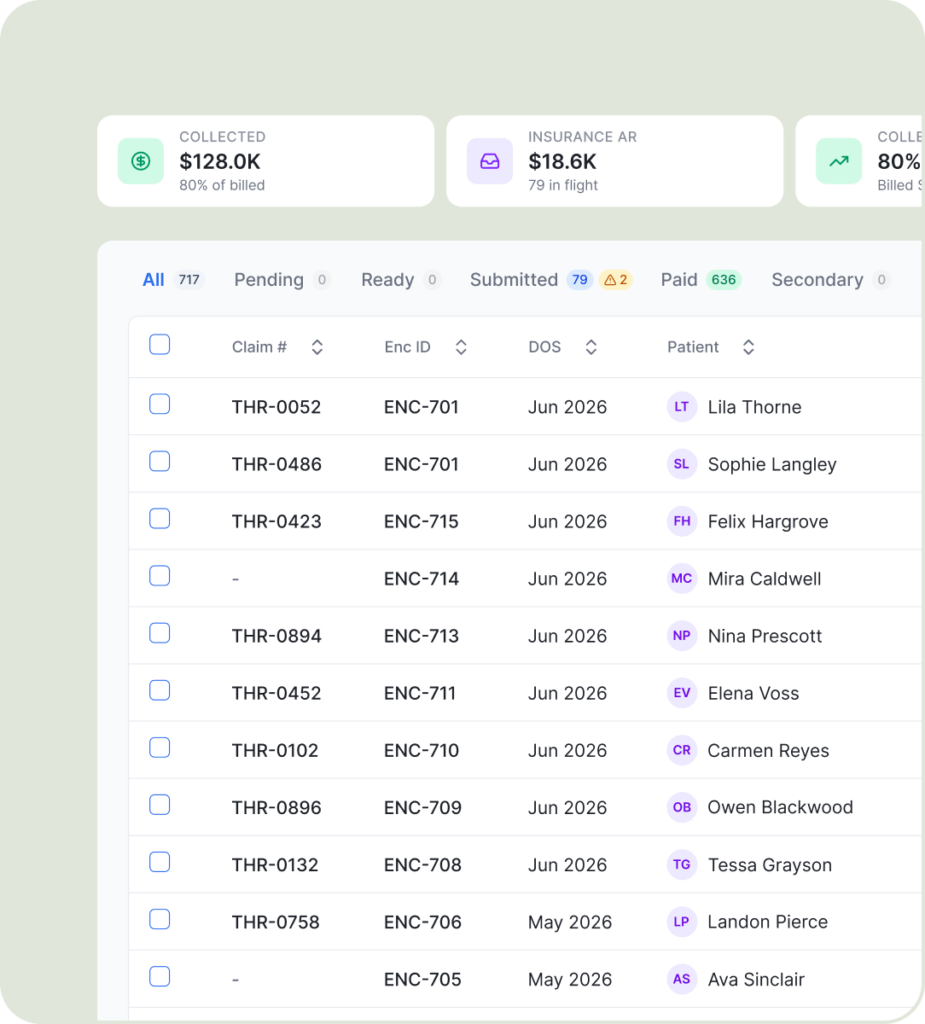The width and height of the screenshot is (925, 1024).
Task: Click the orange warning badge on Submitted
Action: pos(616,280)
